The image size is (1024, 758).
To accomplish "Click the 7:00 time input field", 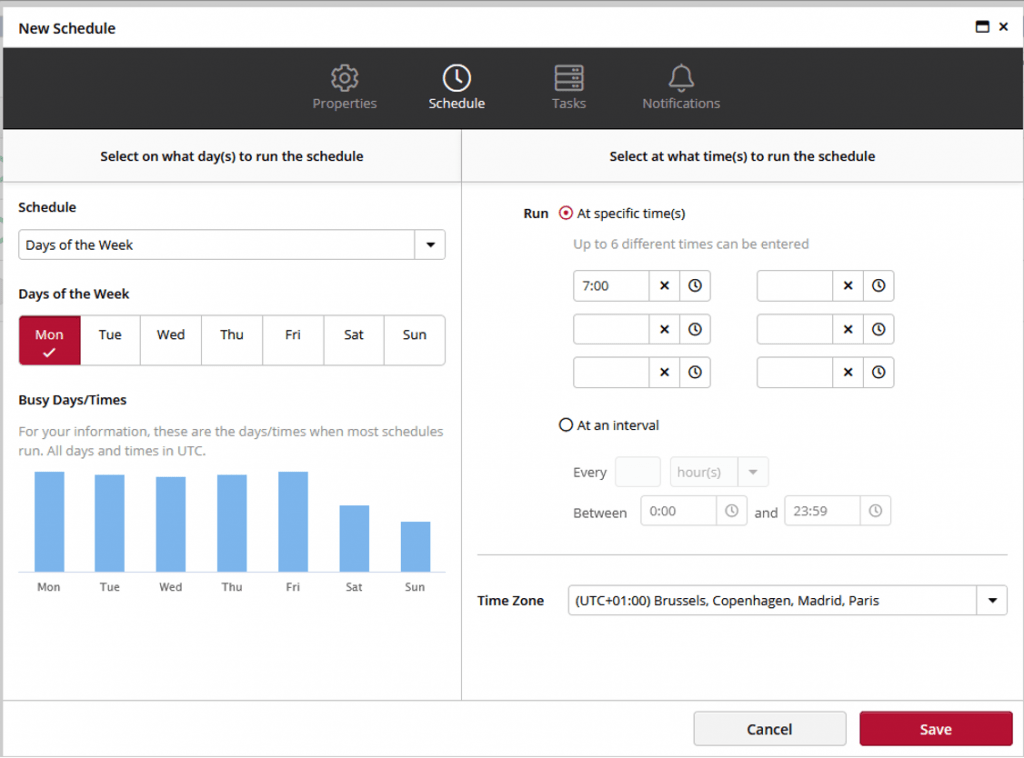I will (x=611, y=286).
